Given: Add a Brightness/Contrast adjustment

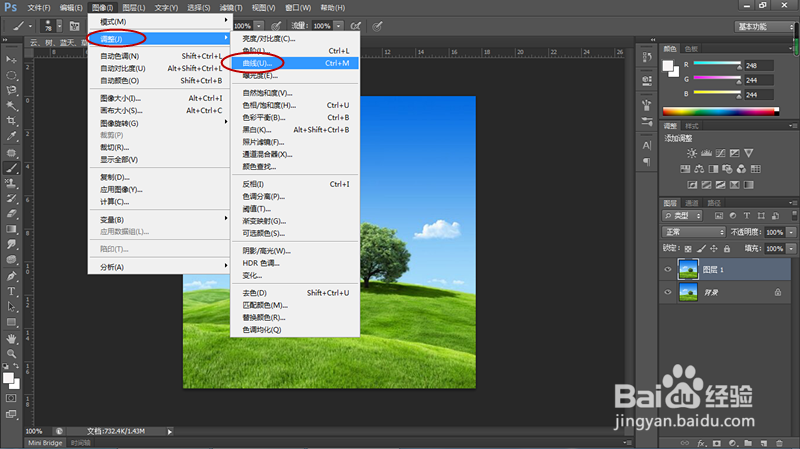Looking at the screenshot, I should point(692,153).
